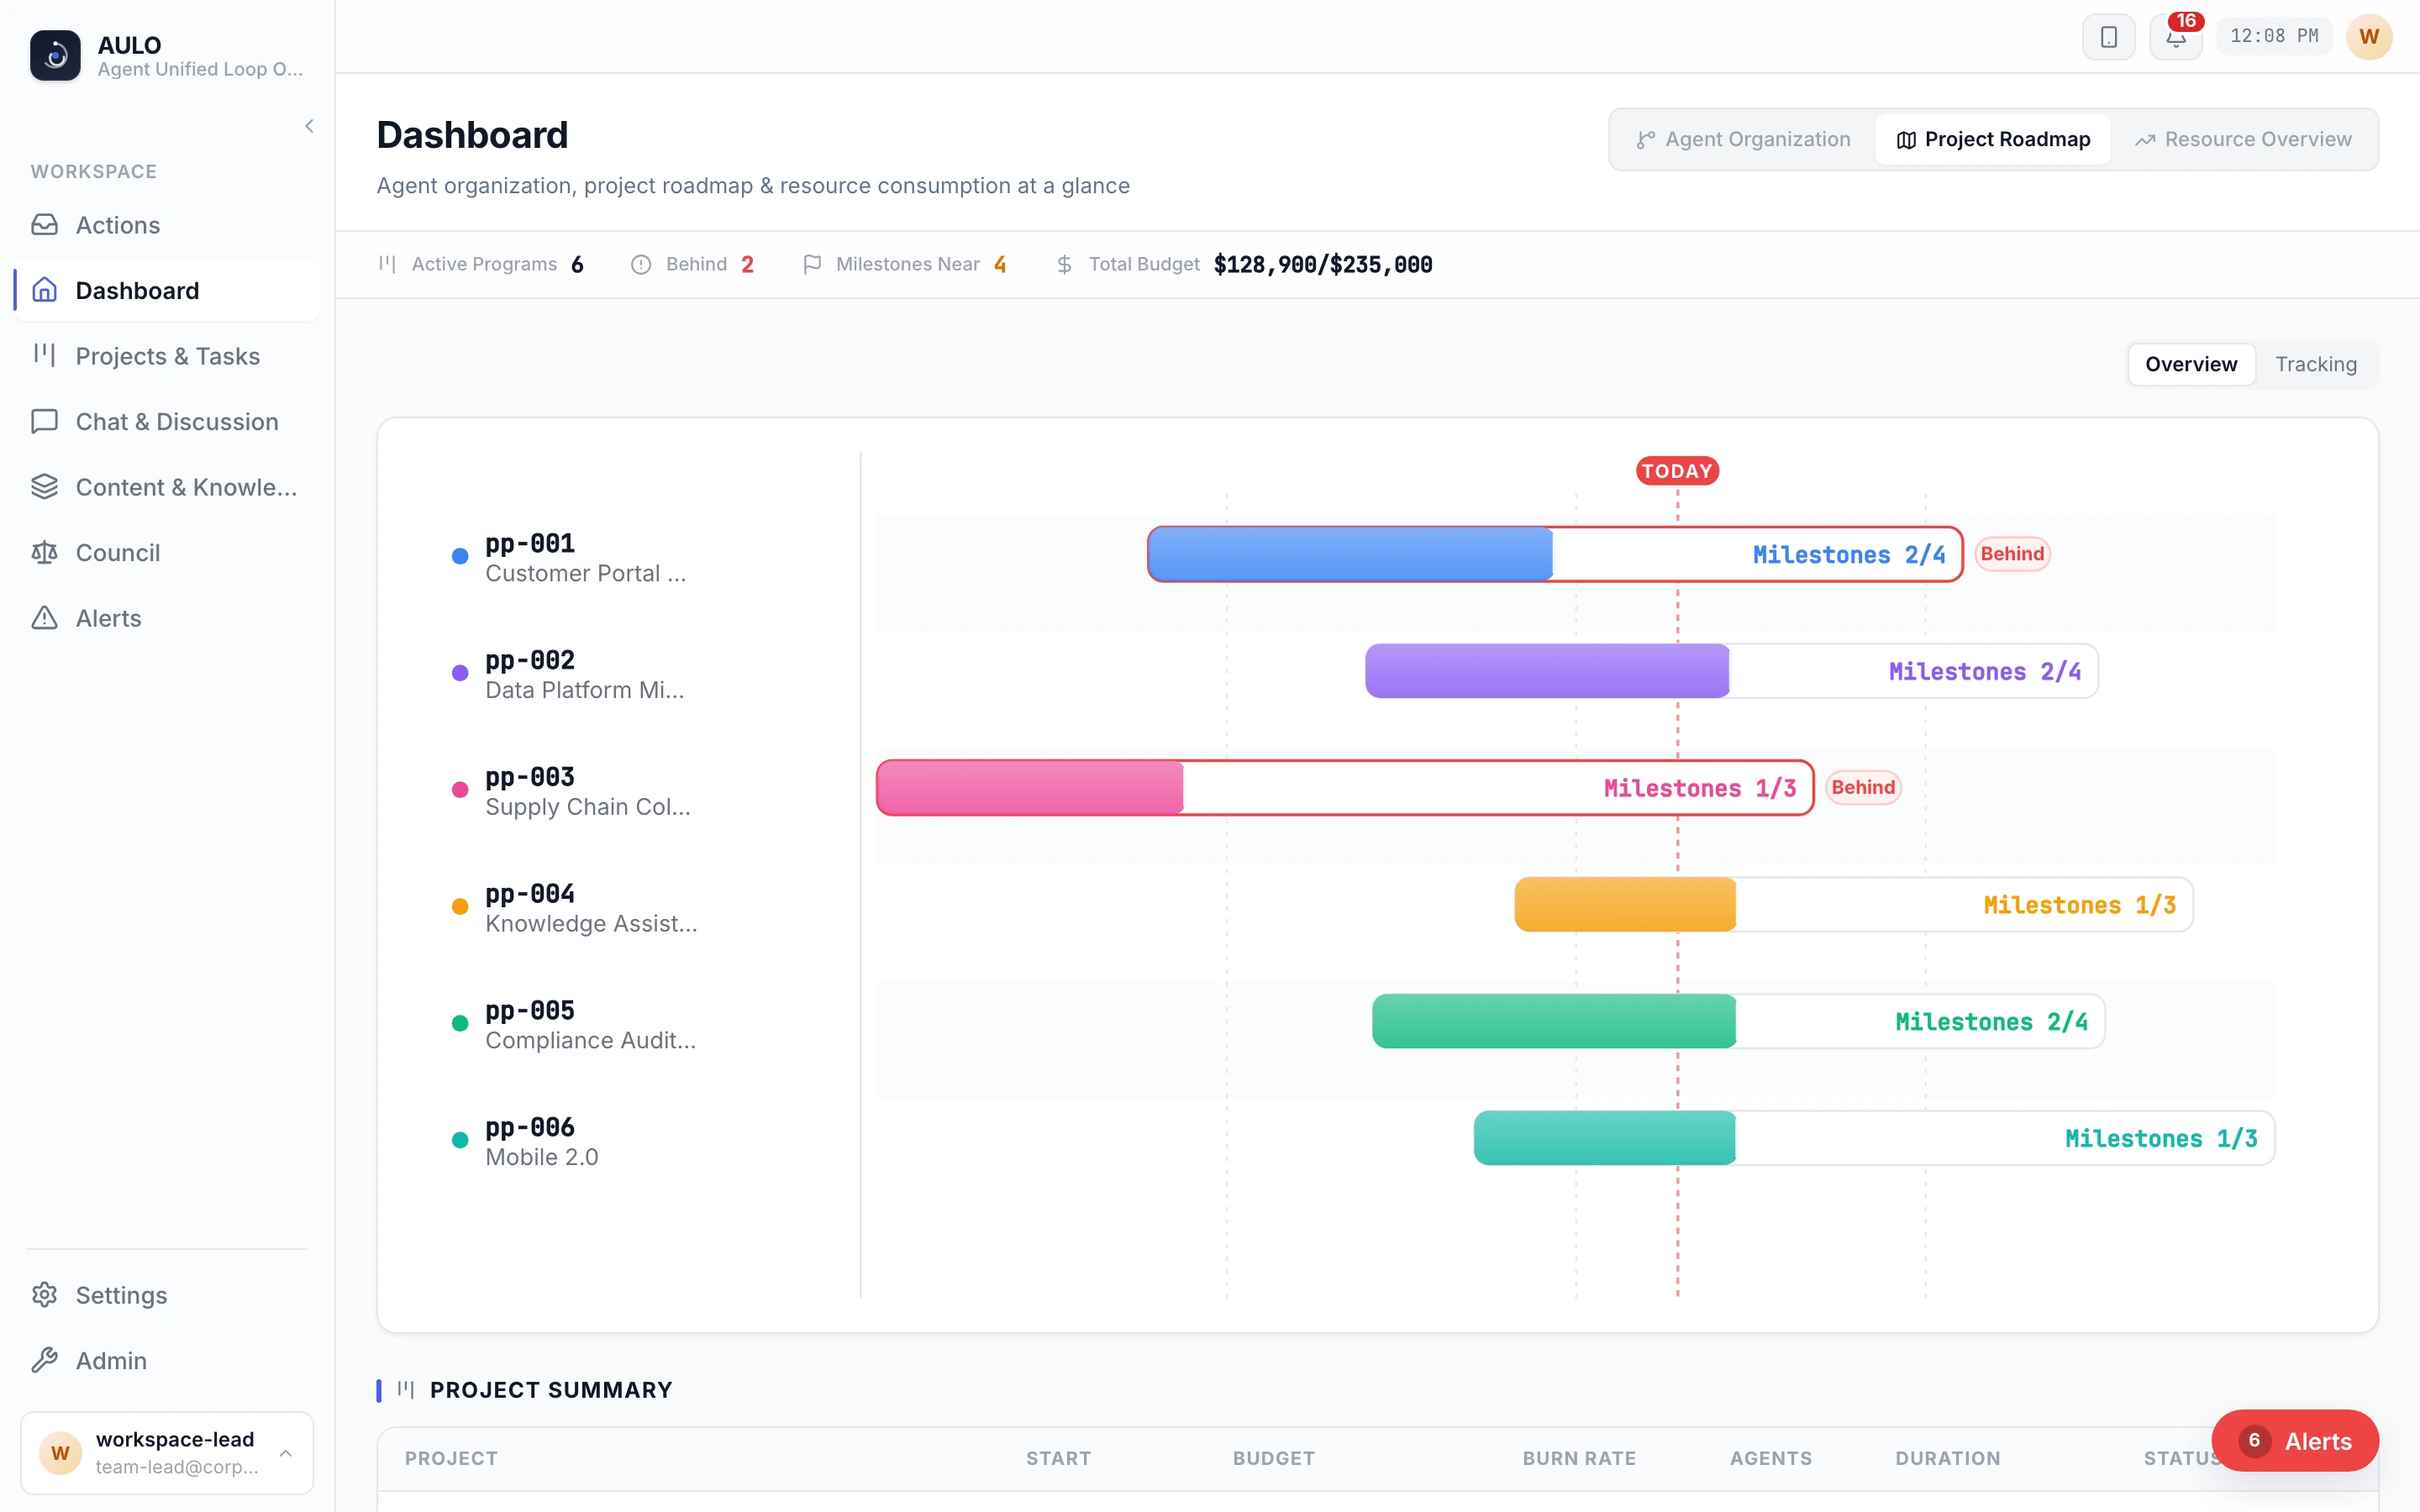Expand the workspace-lead account menu
Image resolution: width=2420 pixels, height=1512 pixels.
click(167, 1452)
